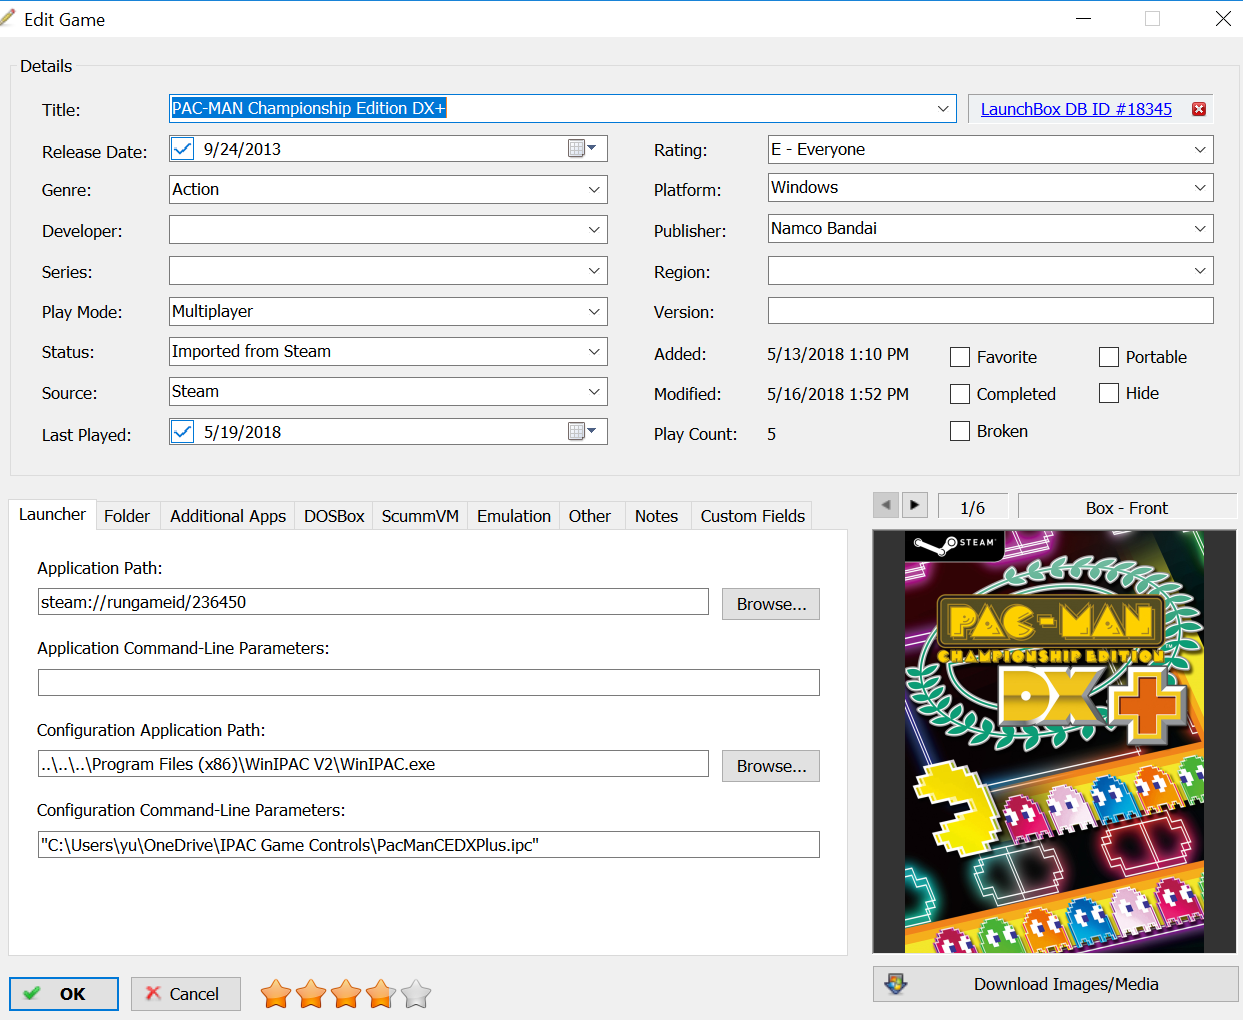Switch to the ScummVM tab
1243x1020 pixels.
[420, 516]
